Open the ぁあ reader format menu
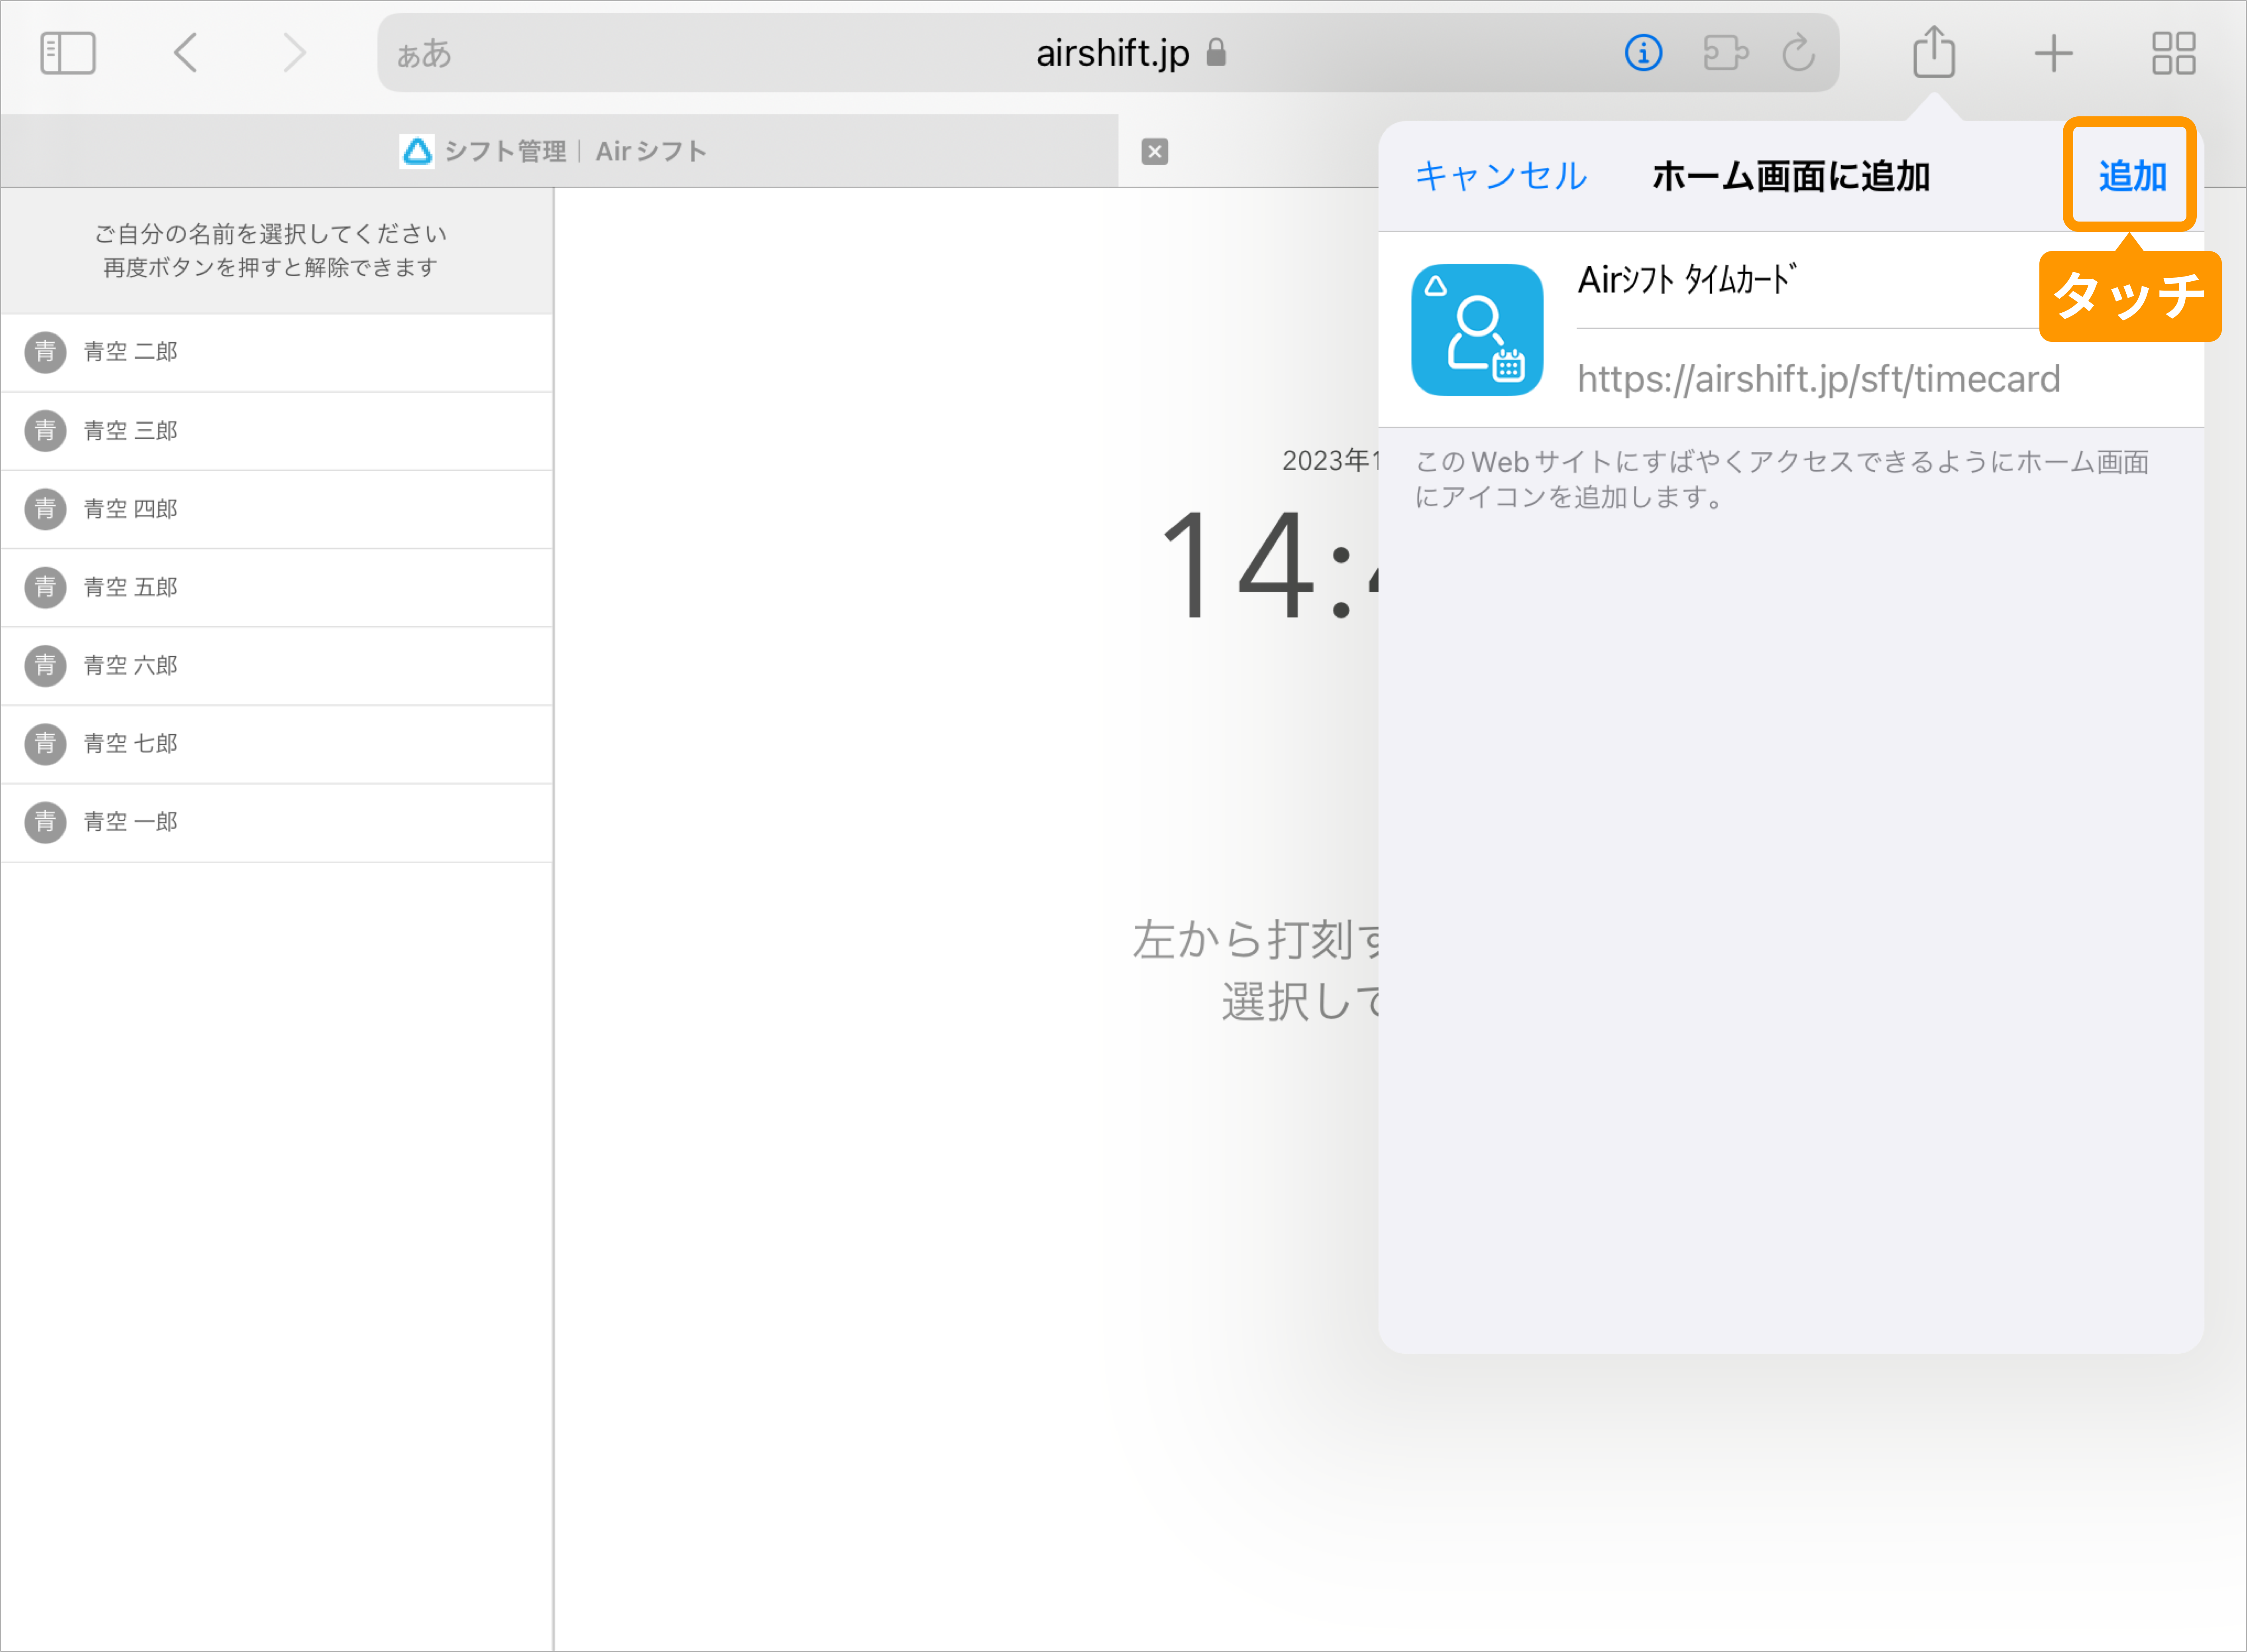The height and width of the screenshot is (1652, 2247). [x=424, y=54]
